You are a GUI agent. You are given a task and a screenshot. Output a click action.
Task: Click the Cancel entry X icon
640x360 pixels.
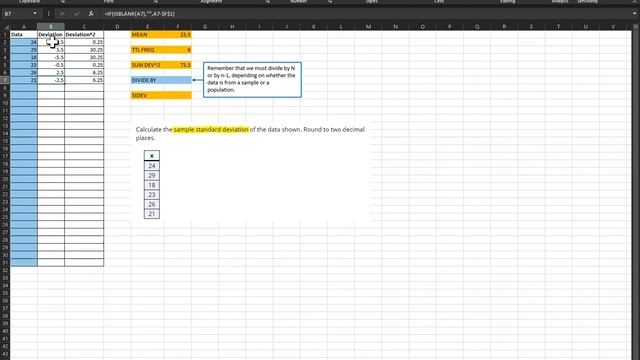62,13
